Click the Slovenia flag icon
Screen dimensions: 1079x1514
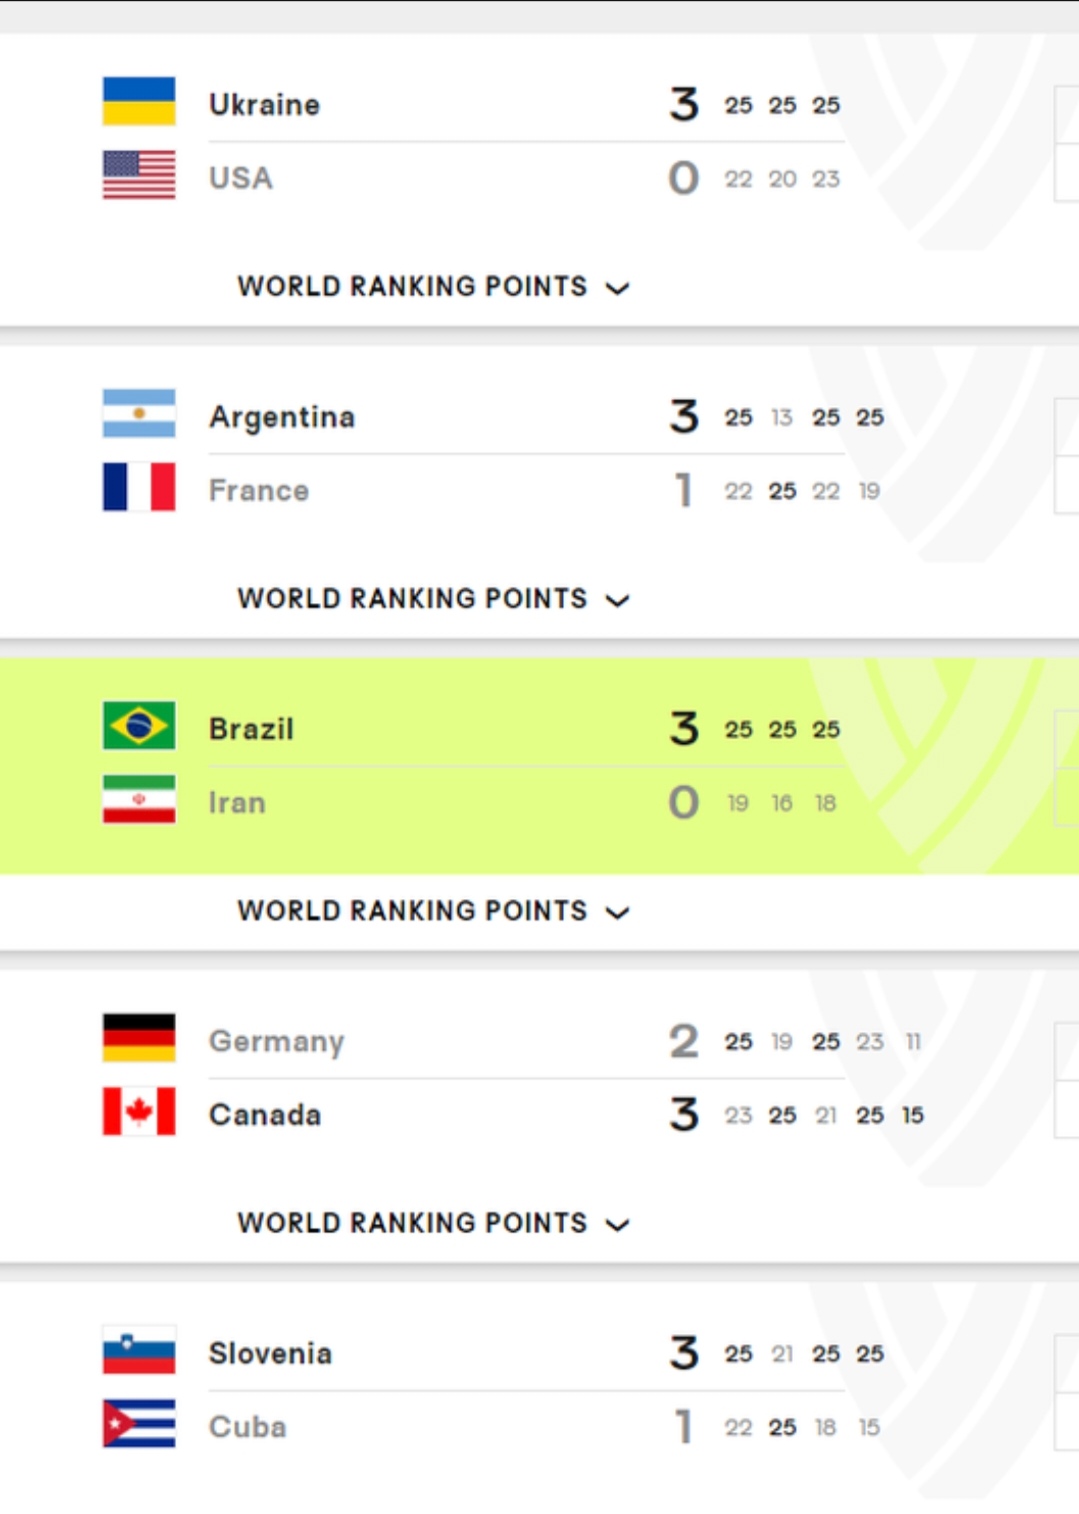[x=139, y=1349]
